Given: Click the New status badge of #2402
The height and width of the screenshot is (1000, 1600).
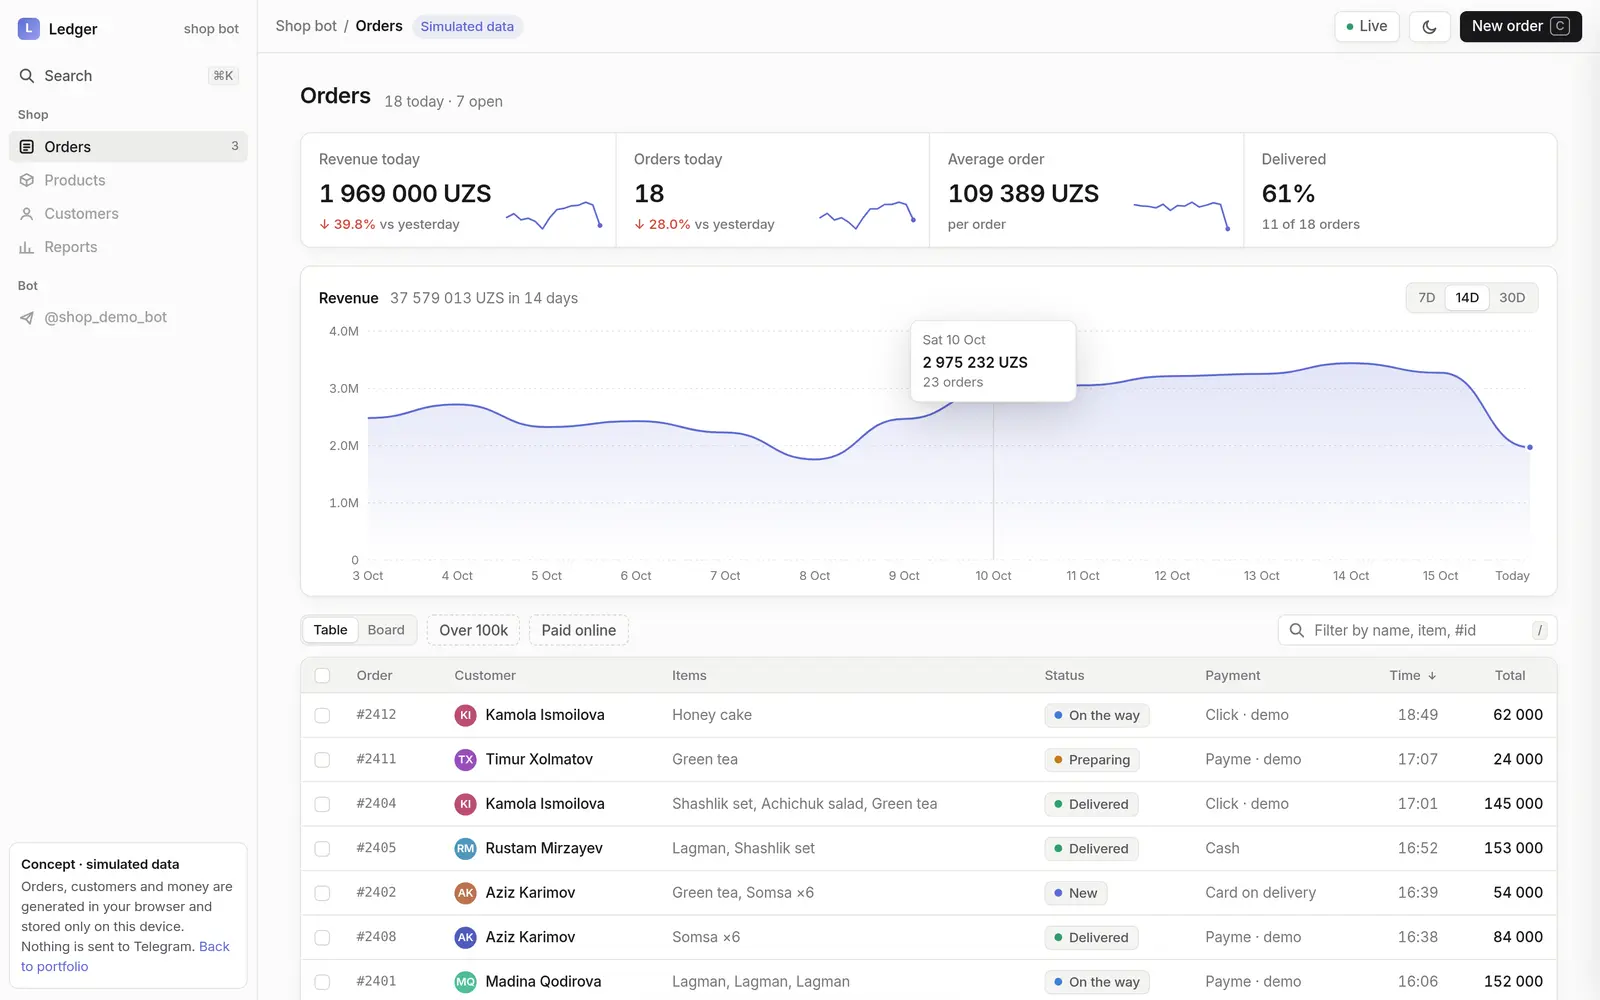Looking at the screenshot, I should [x=1075, y=893].
